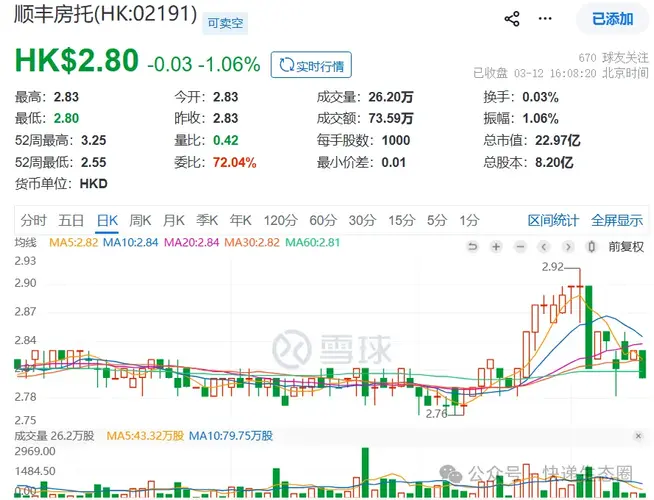654x500 pixels.
Task: Click the 2.92 high marker on chart
Action: click(553, 266)
